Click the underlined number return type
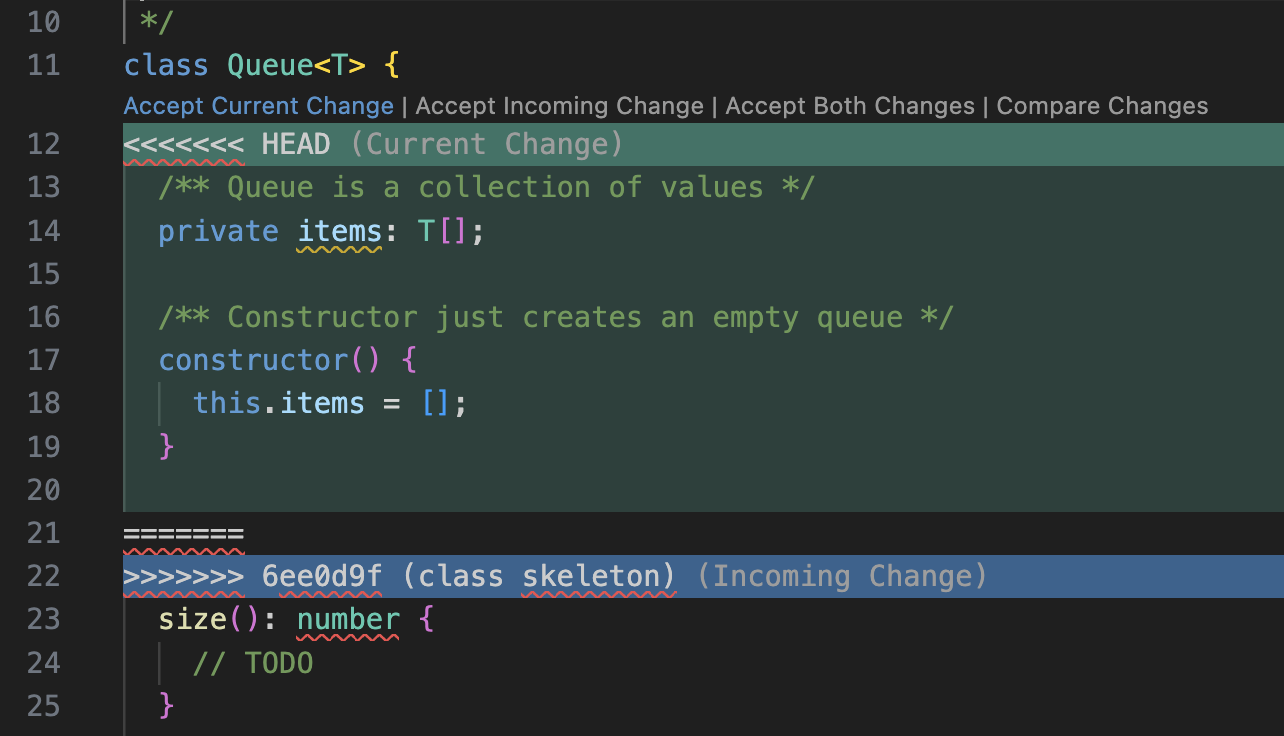 point(347,618)
